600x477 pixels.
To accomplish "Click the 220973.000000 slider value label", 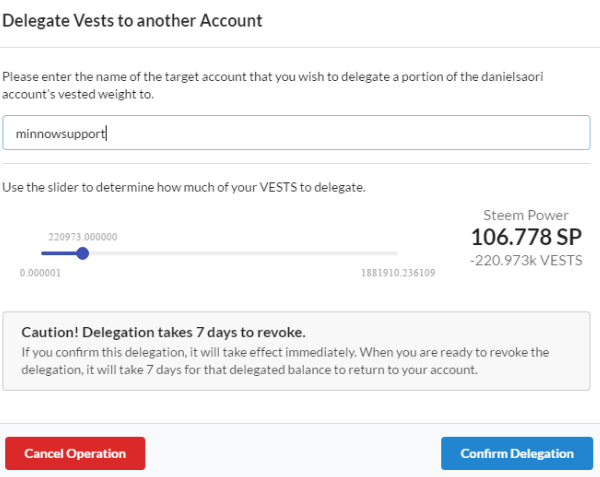I will 83,237.
